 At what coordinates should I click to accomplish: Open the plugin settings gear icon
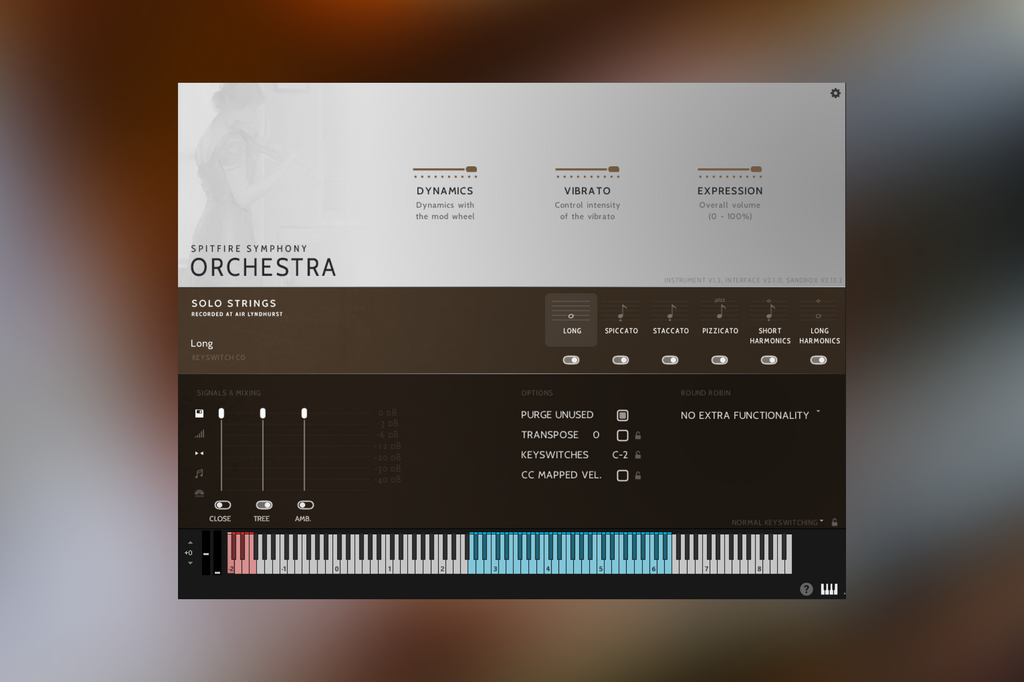pyautogui.click(x=836, y=92)
